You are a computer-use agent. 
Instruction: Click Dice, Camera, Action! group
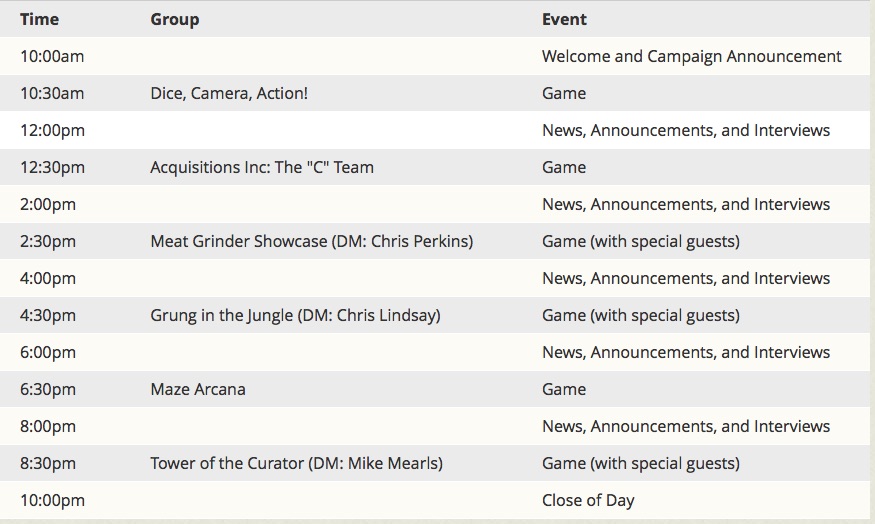tap(229, 93)
